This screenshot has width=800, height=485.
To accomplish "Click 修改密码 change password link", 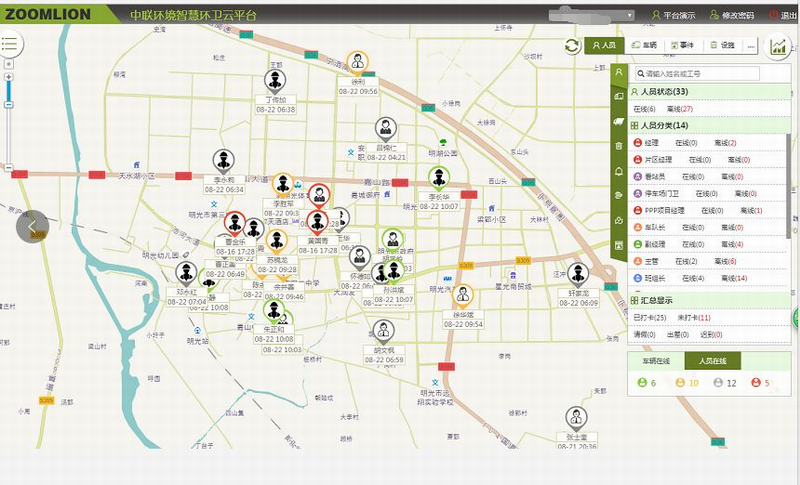I will pyautogui.click(x=732, y=15).
